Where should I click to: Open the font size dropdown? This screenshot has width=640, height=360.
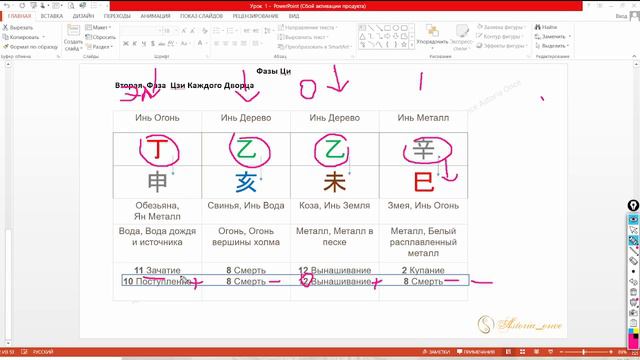pos(176,31)
